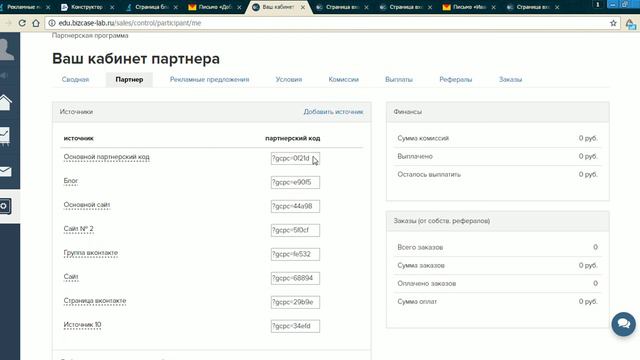Go to browser home page icon
Image resolution: width=640 pixels, height=360 pixels.
coord(36,23)
